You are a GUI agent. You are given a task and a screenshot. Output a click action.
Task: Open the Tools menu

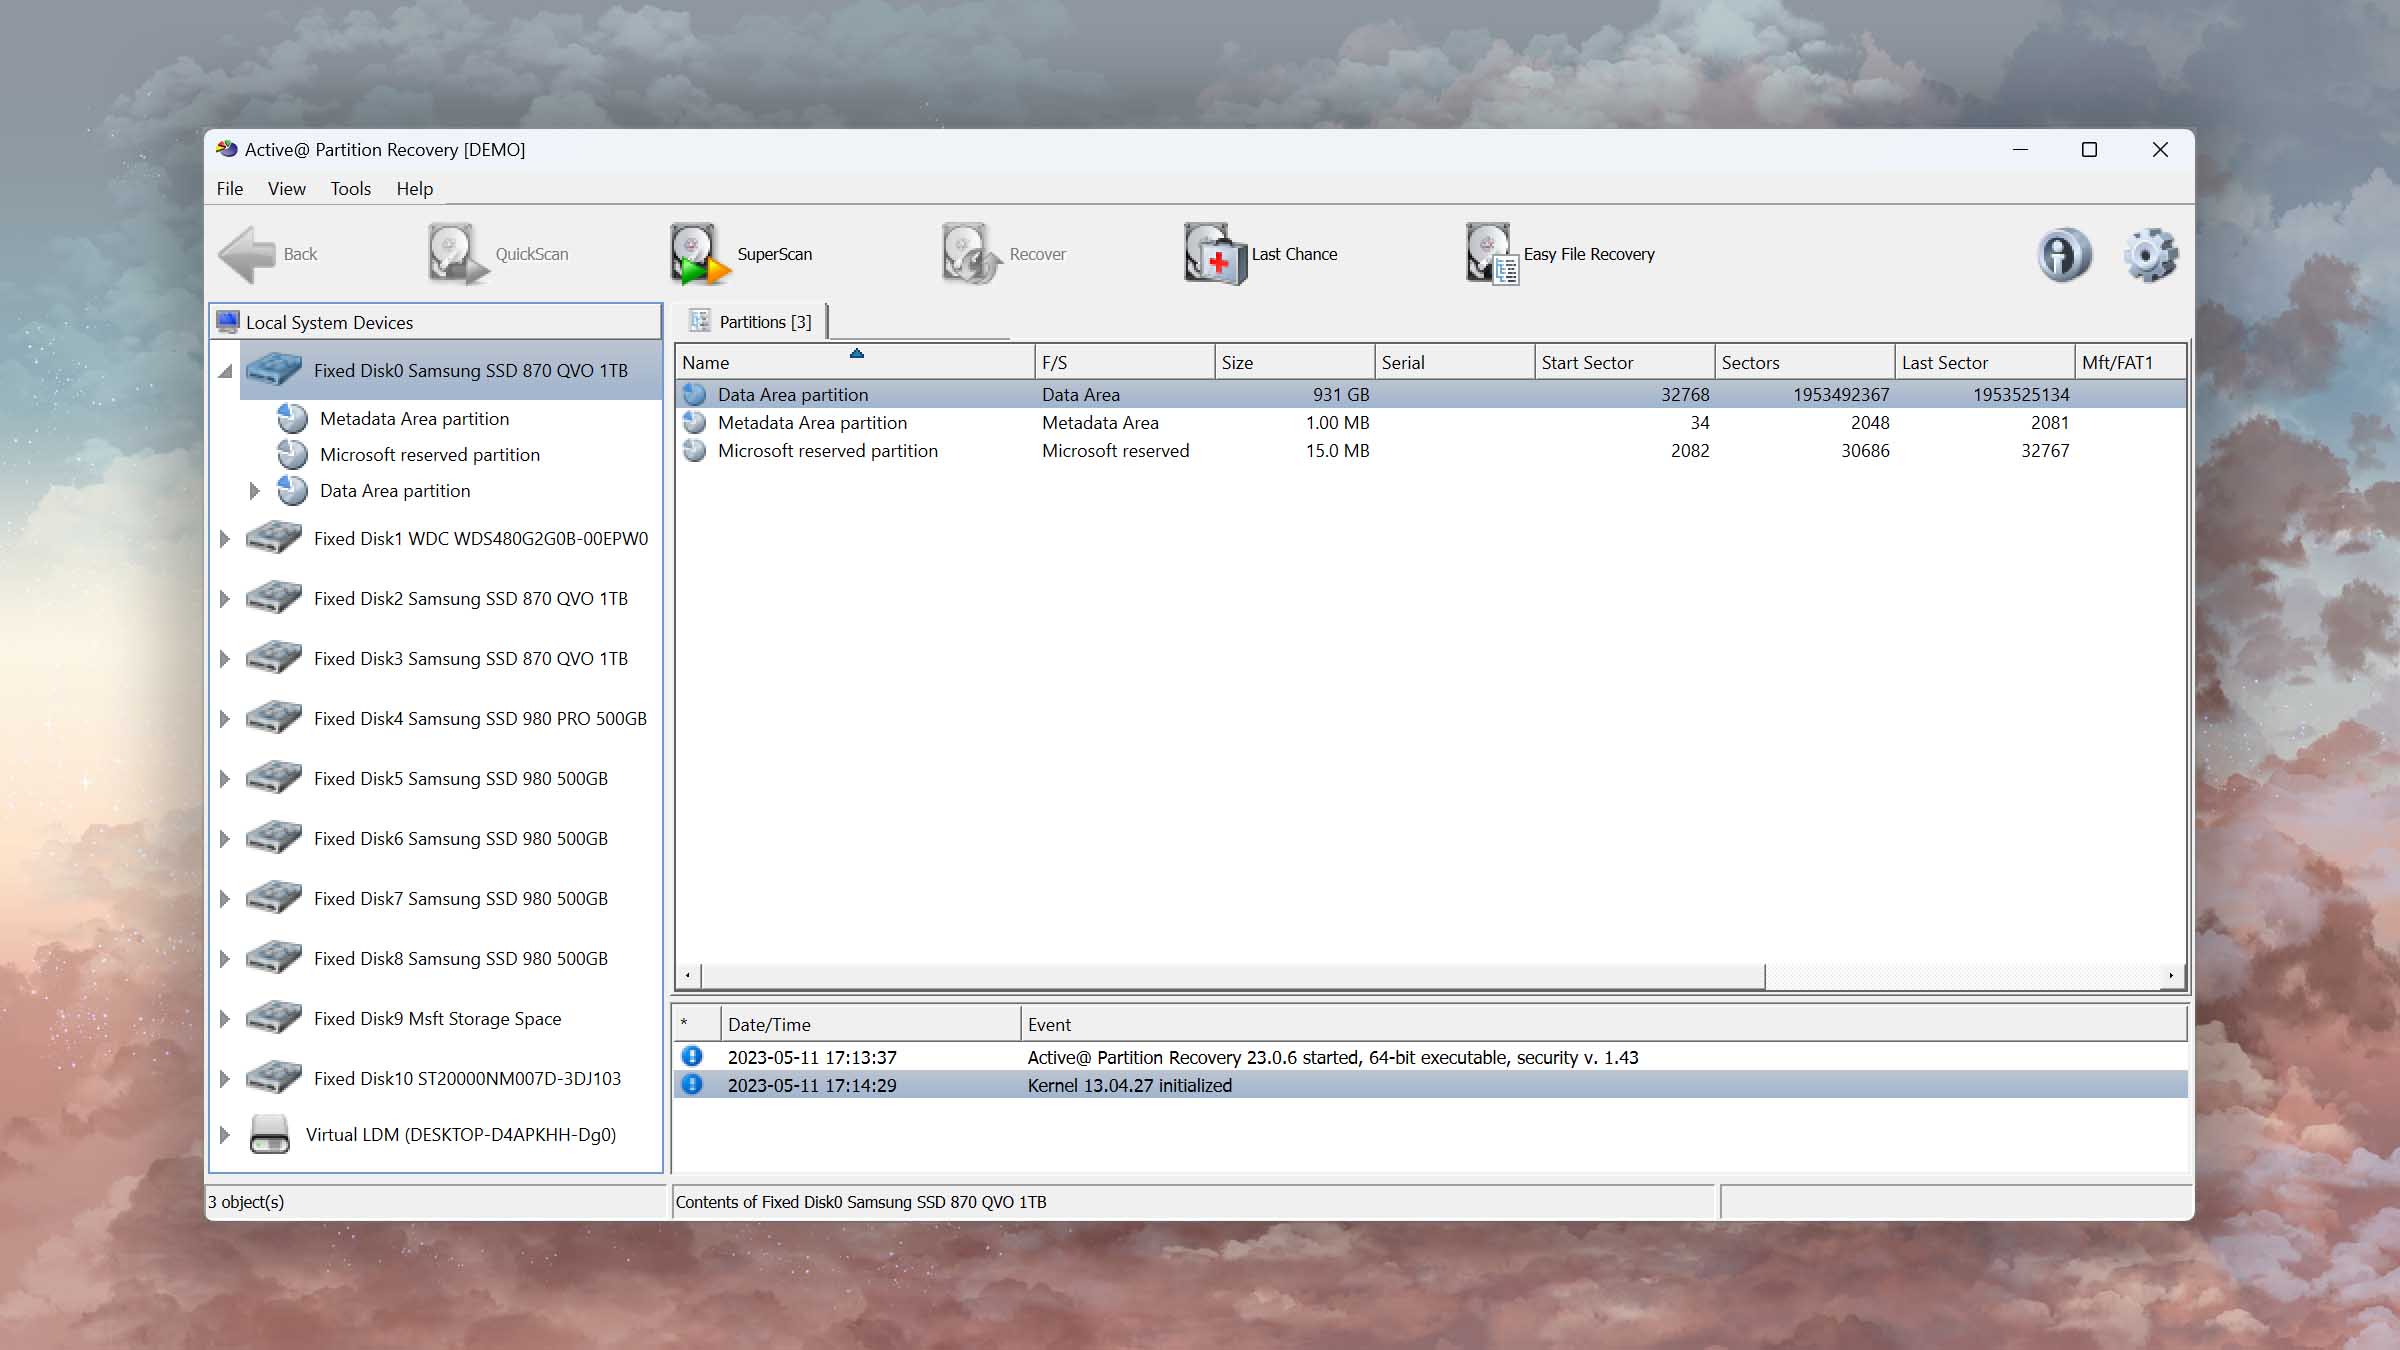350,188
